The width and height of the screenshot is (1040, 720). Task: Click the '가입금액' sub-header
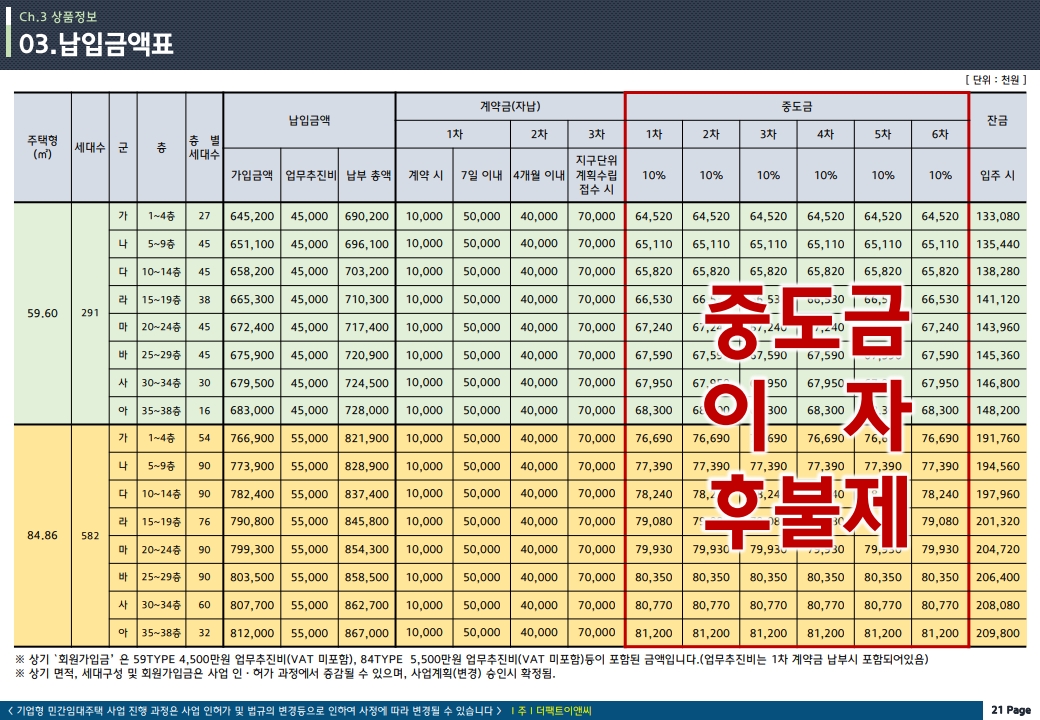click(x=252, y=175)
